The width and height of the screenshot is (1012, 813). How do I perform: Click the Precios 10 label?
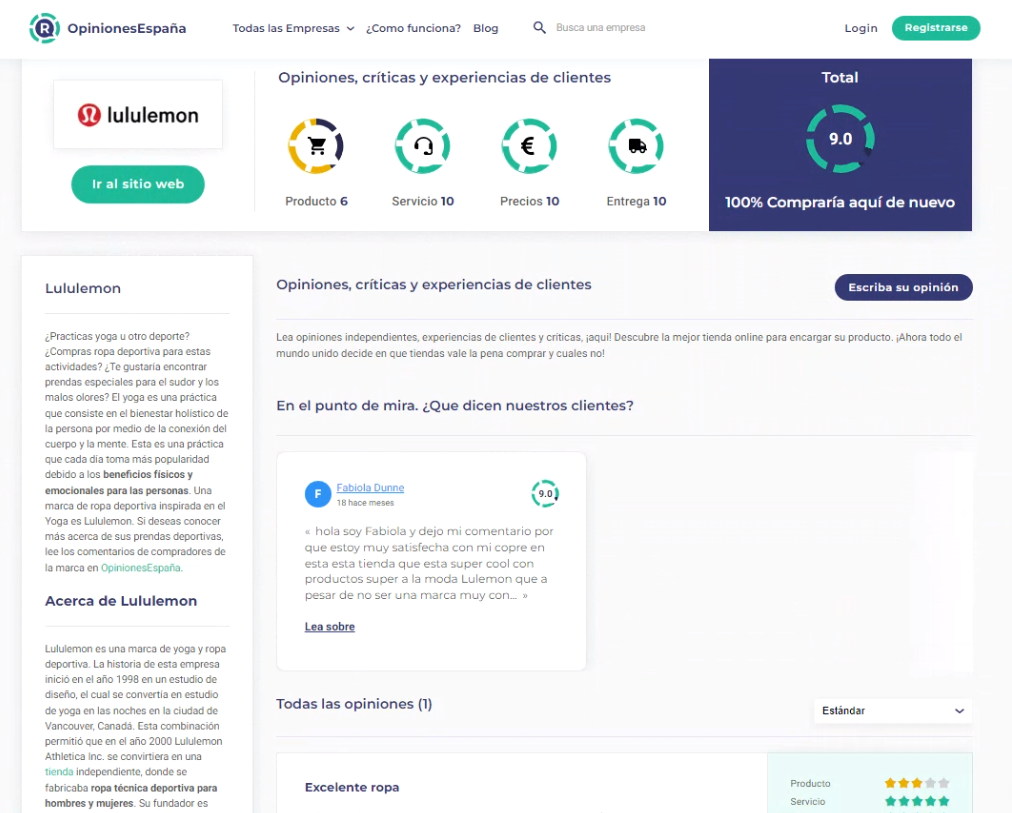(x=529, y=201)
